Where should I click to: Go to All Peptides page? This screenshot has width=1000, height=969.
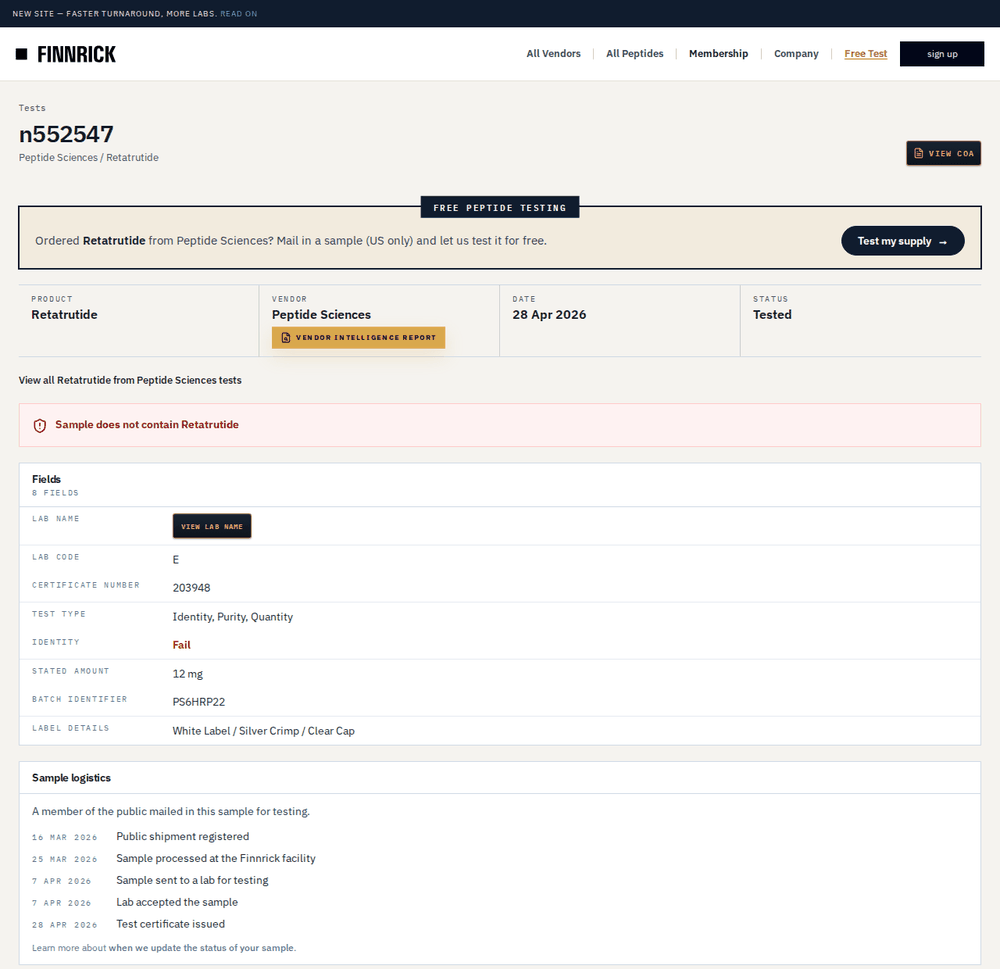click(635, 54)
